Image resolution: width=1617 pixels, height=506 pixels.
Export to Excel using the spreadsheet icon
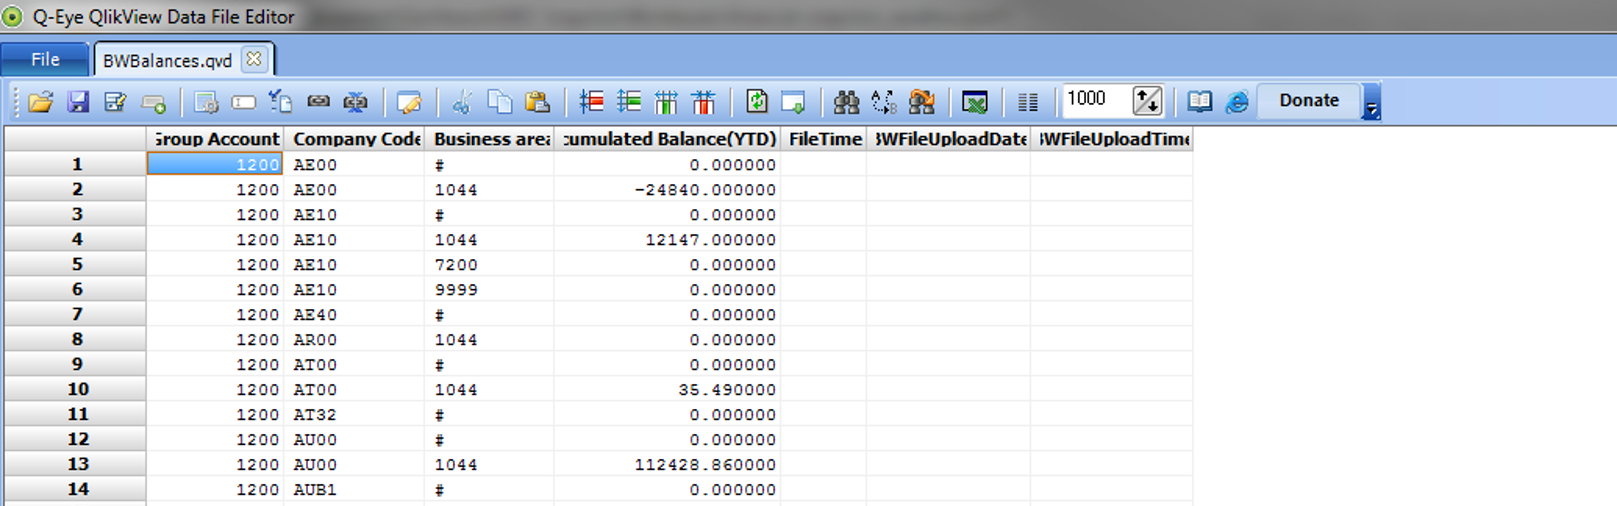974,101
